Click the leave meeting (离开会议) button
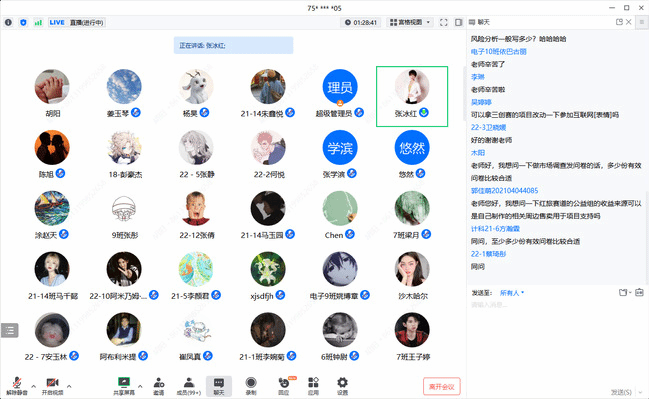Viewport: 649px width, 399px height. 442,387
